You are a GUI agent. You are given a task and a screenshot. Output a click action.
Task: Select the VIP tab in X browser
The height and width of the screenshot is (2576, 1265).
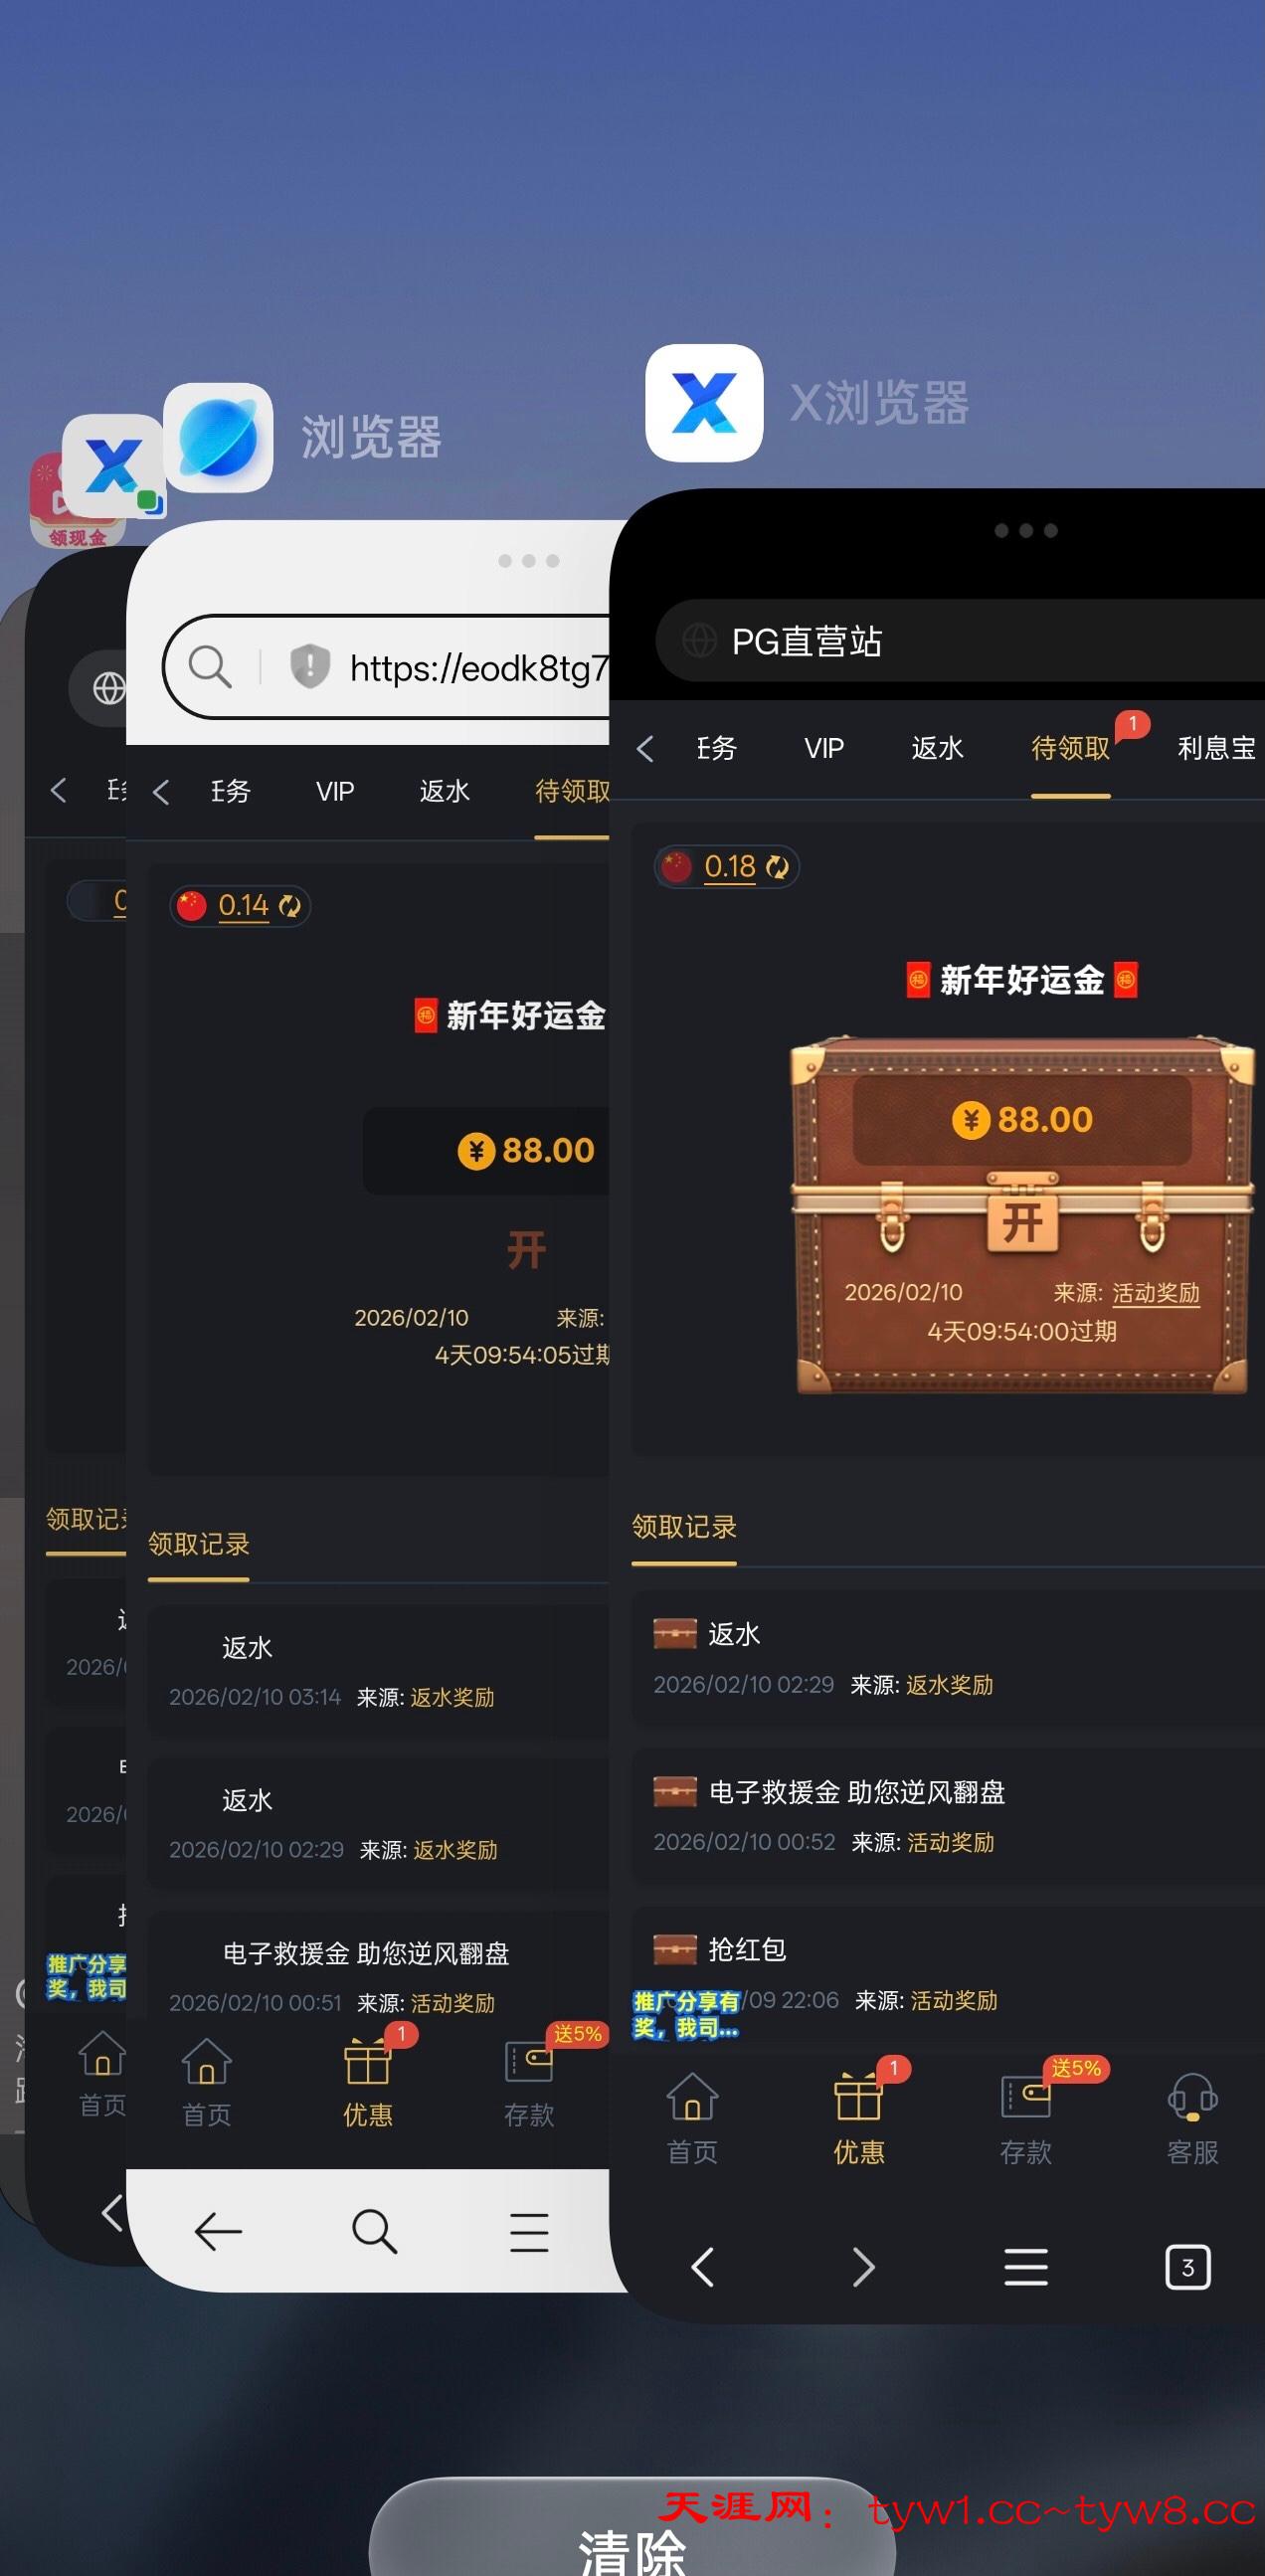(824, 748)
